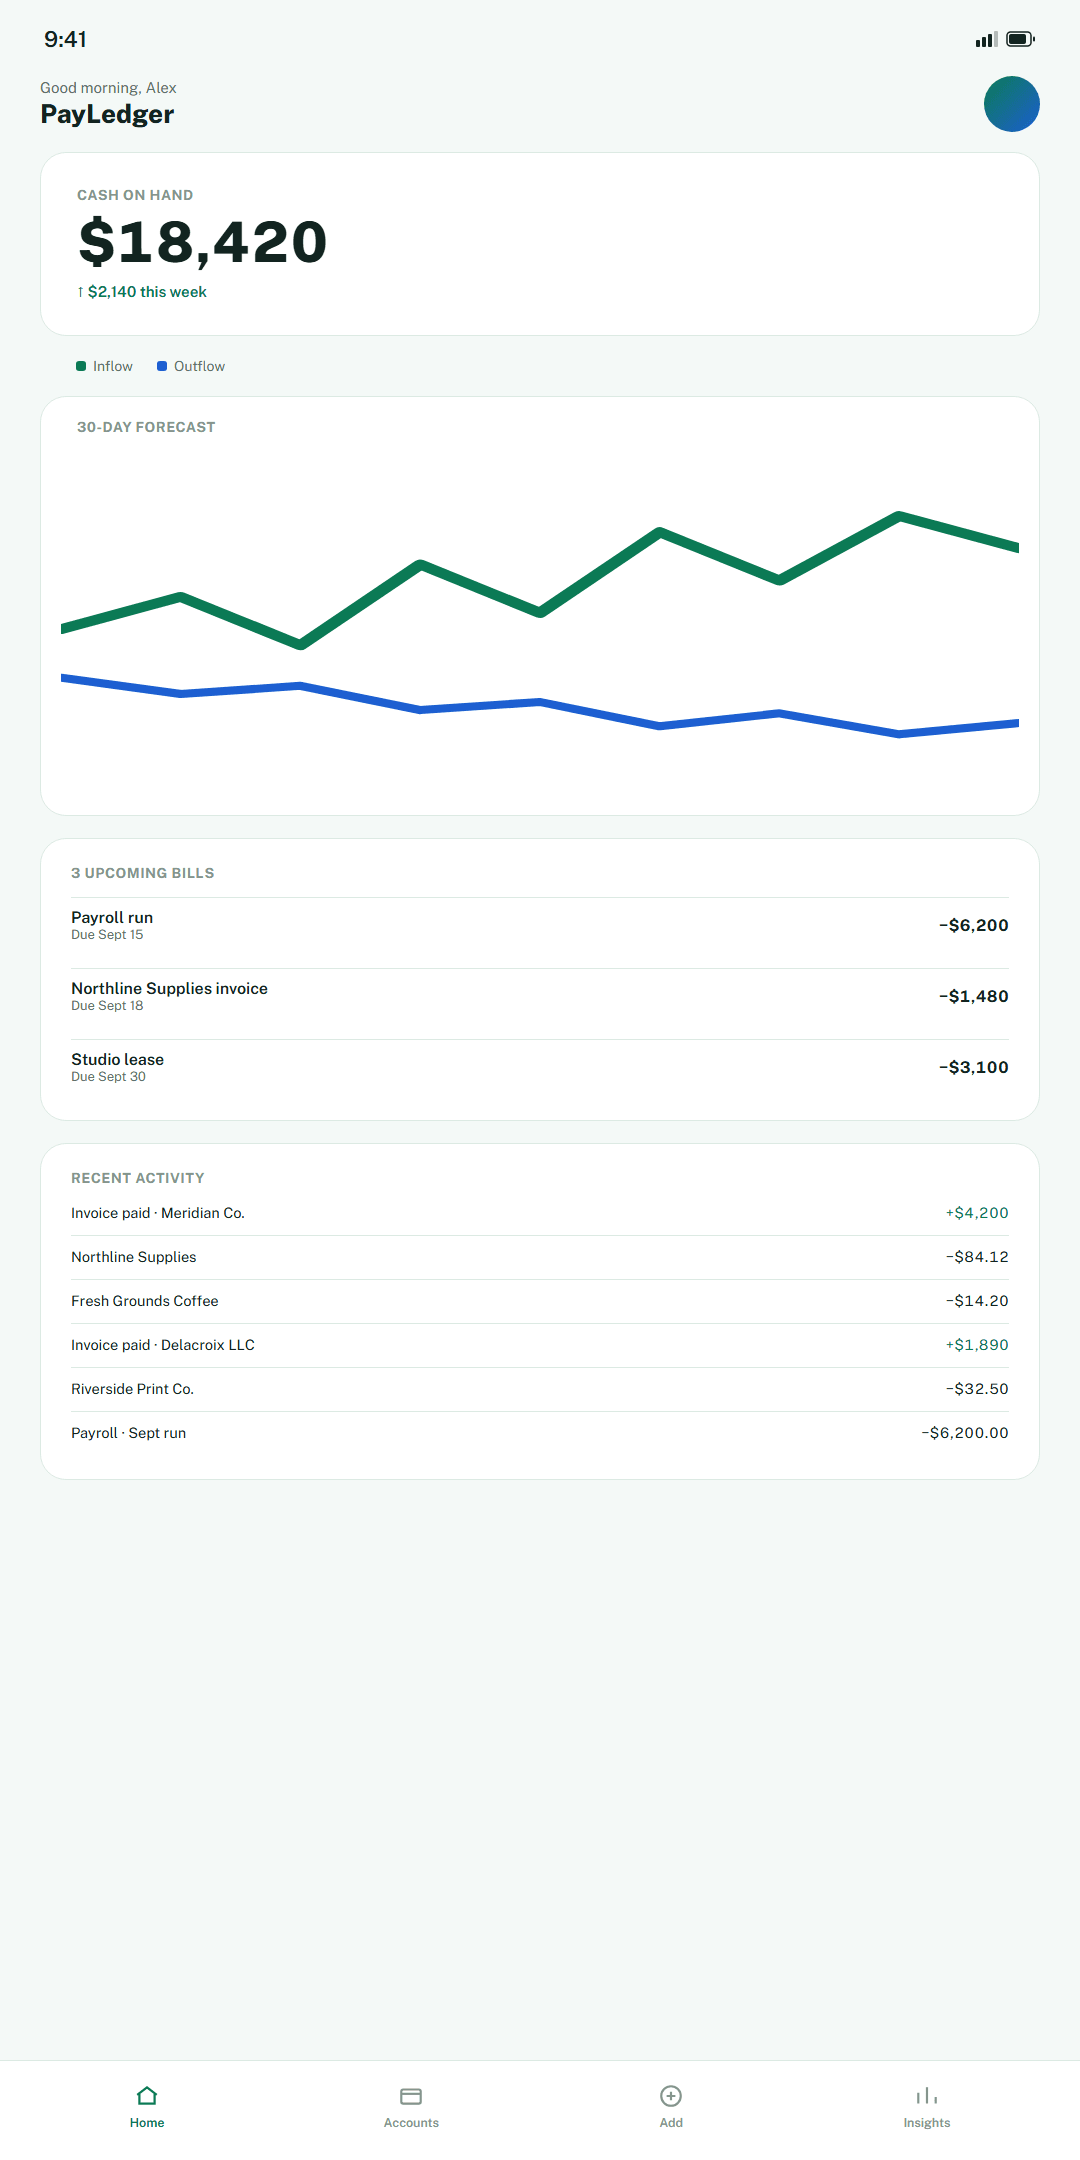The image size is (1080, 2160).
Task: Tap the cellular signal bars icon
Action: 986,39
